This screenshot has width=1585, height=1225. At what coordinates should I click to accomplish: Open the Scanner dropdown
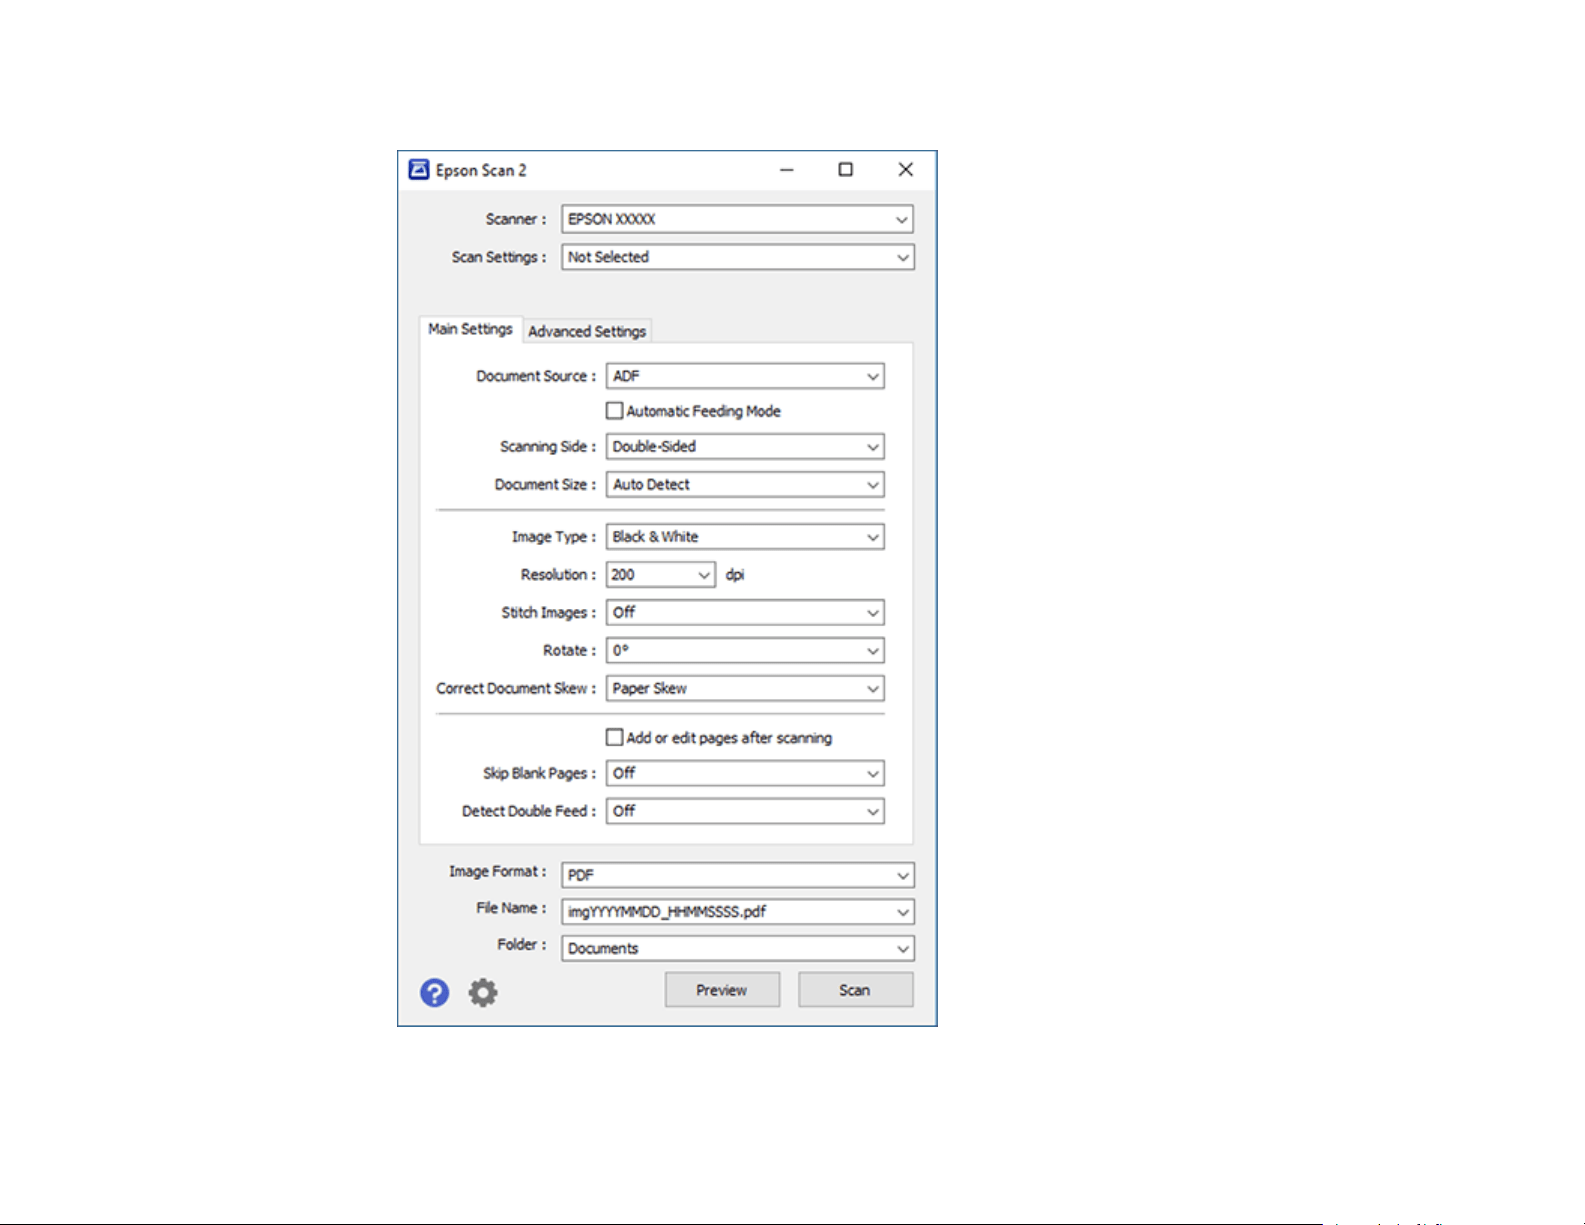738,219
